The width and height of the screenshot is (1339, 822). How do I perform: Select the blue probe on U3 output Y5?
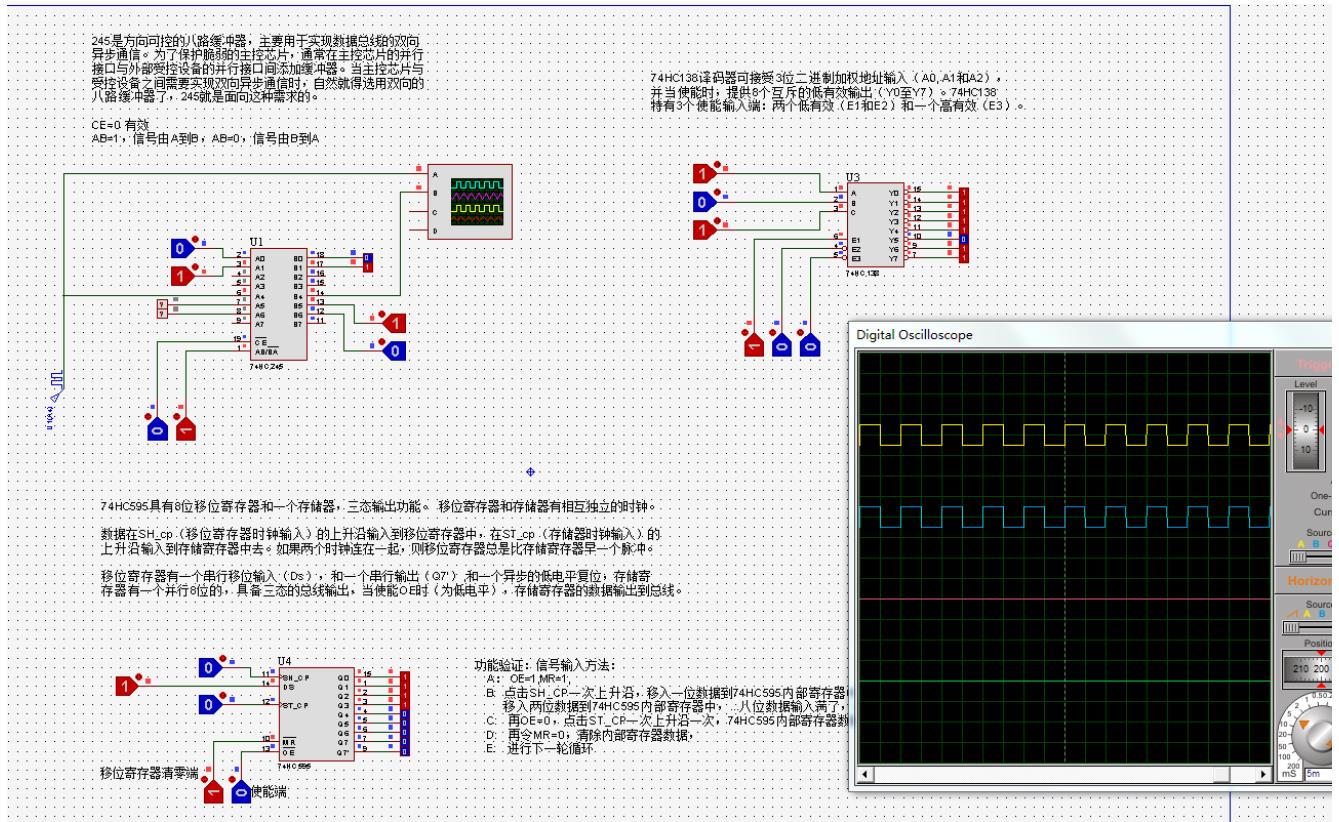tap(963, 240)
